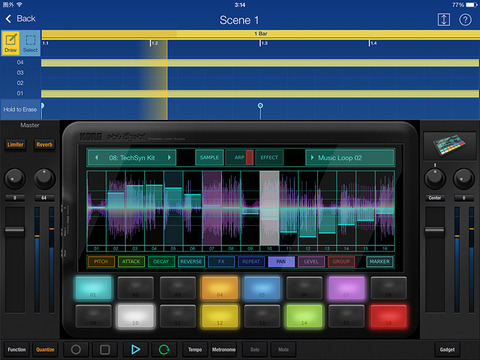The image size is (480, 360).
Task: Tap the dark pad 13
Action: click(262, 316)
